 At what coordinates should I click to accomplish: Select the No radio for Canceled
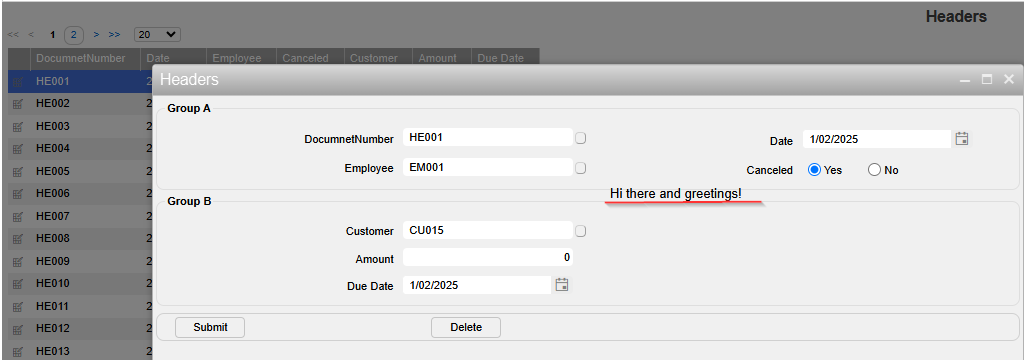[874, 170]
